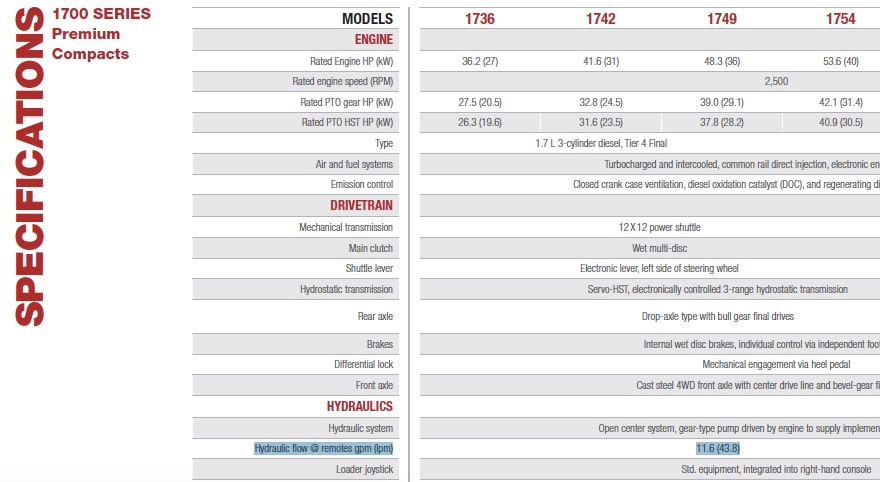
Task: Select the 1742 model column header
Action: pyautogui.click(x=600, y=19)
